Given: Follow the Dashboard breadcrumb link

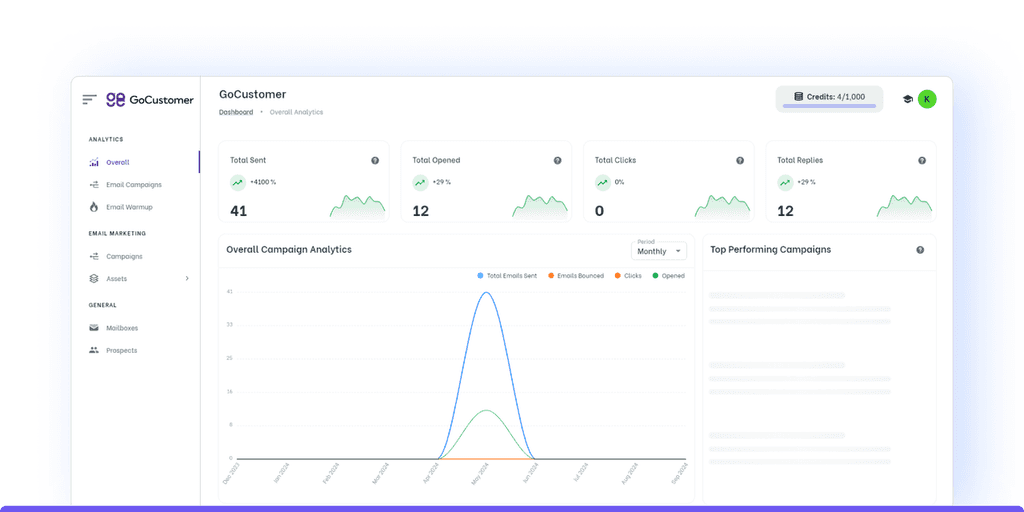Looking at the screenshot, I should coord(236,112).
